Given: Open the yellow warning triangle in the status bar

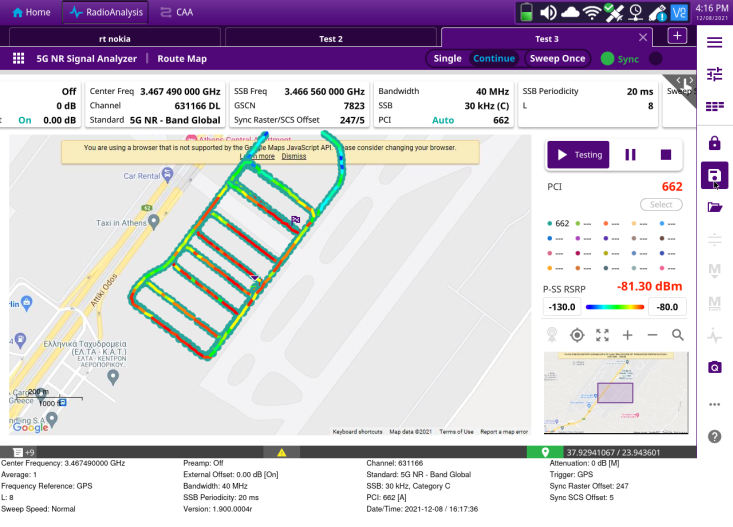Looking at the screenshot, I should [281, 452].
